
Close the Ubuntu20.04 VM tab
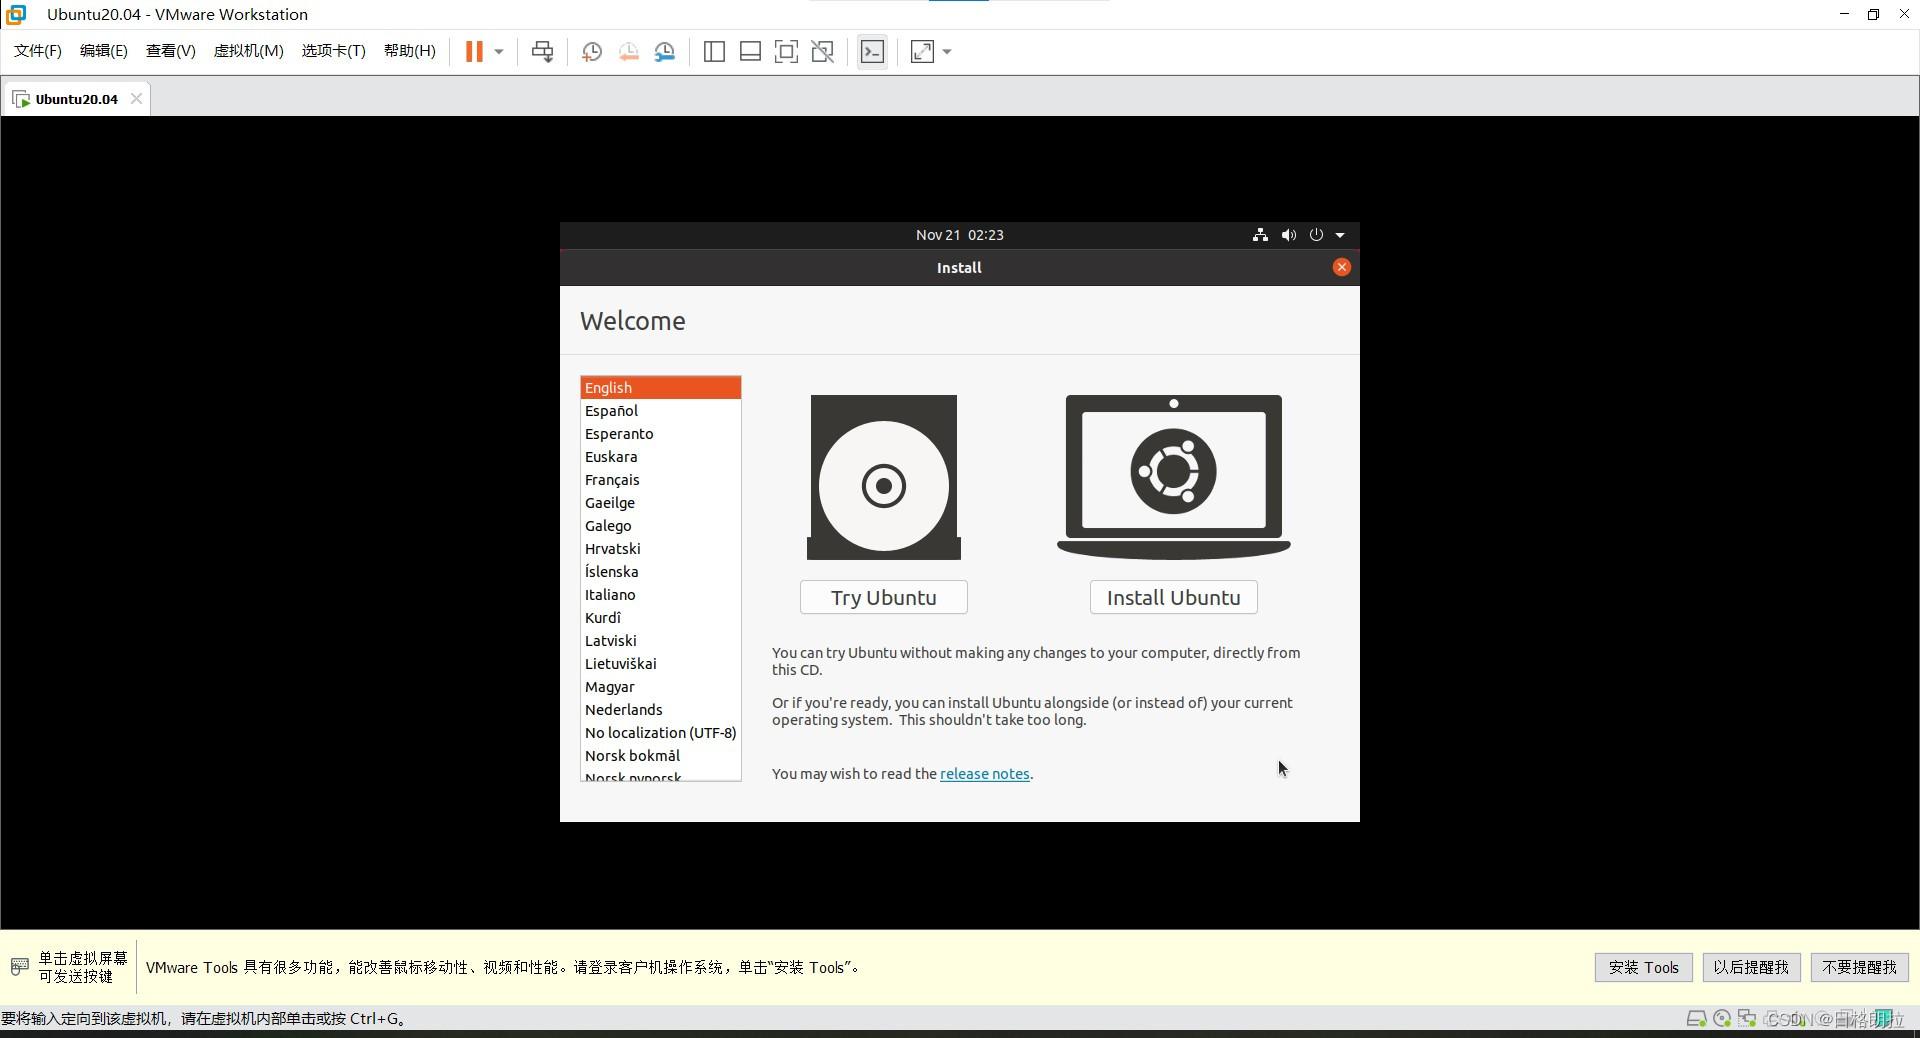click(136, 98)
